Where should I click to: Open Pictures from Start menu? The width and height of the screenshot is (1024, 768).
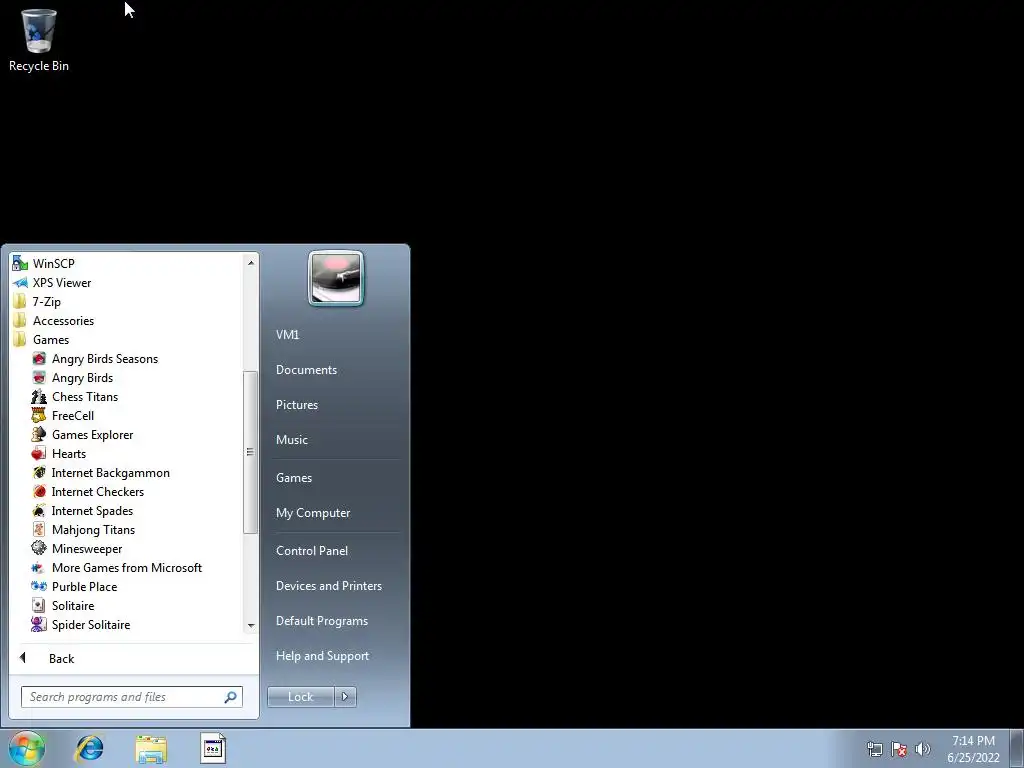297,405
